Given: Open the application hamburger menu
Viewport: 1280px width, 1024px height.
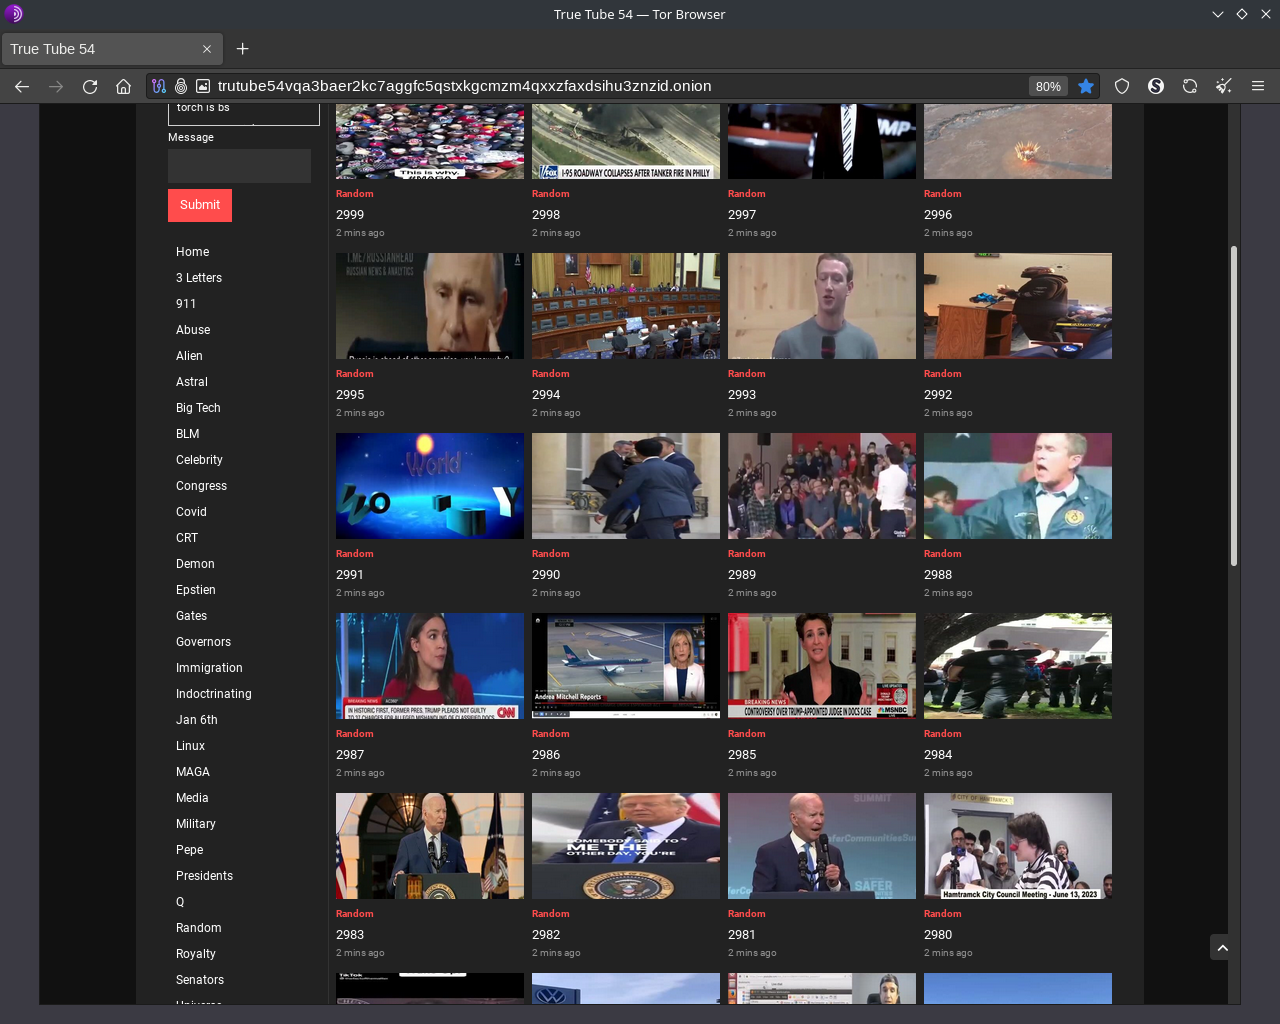Looking at the screenshot, I should (1258, 86).
